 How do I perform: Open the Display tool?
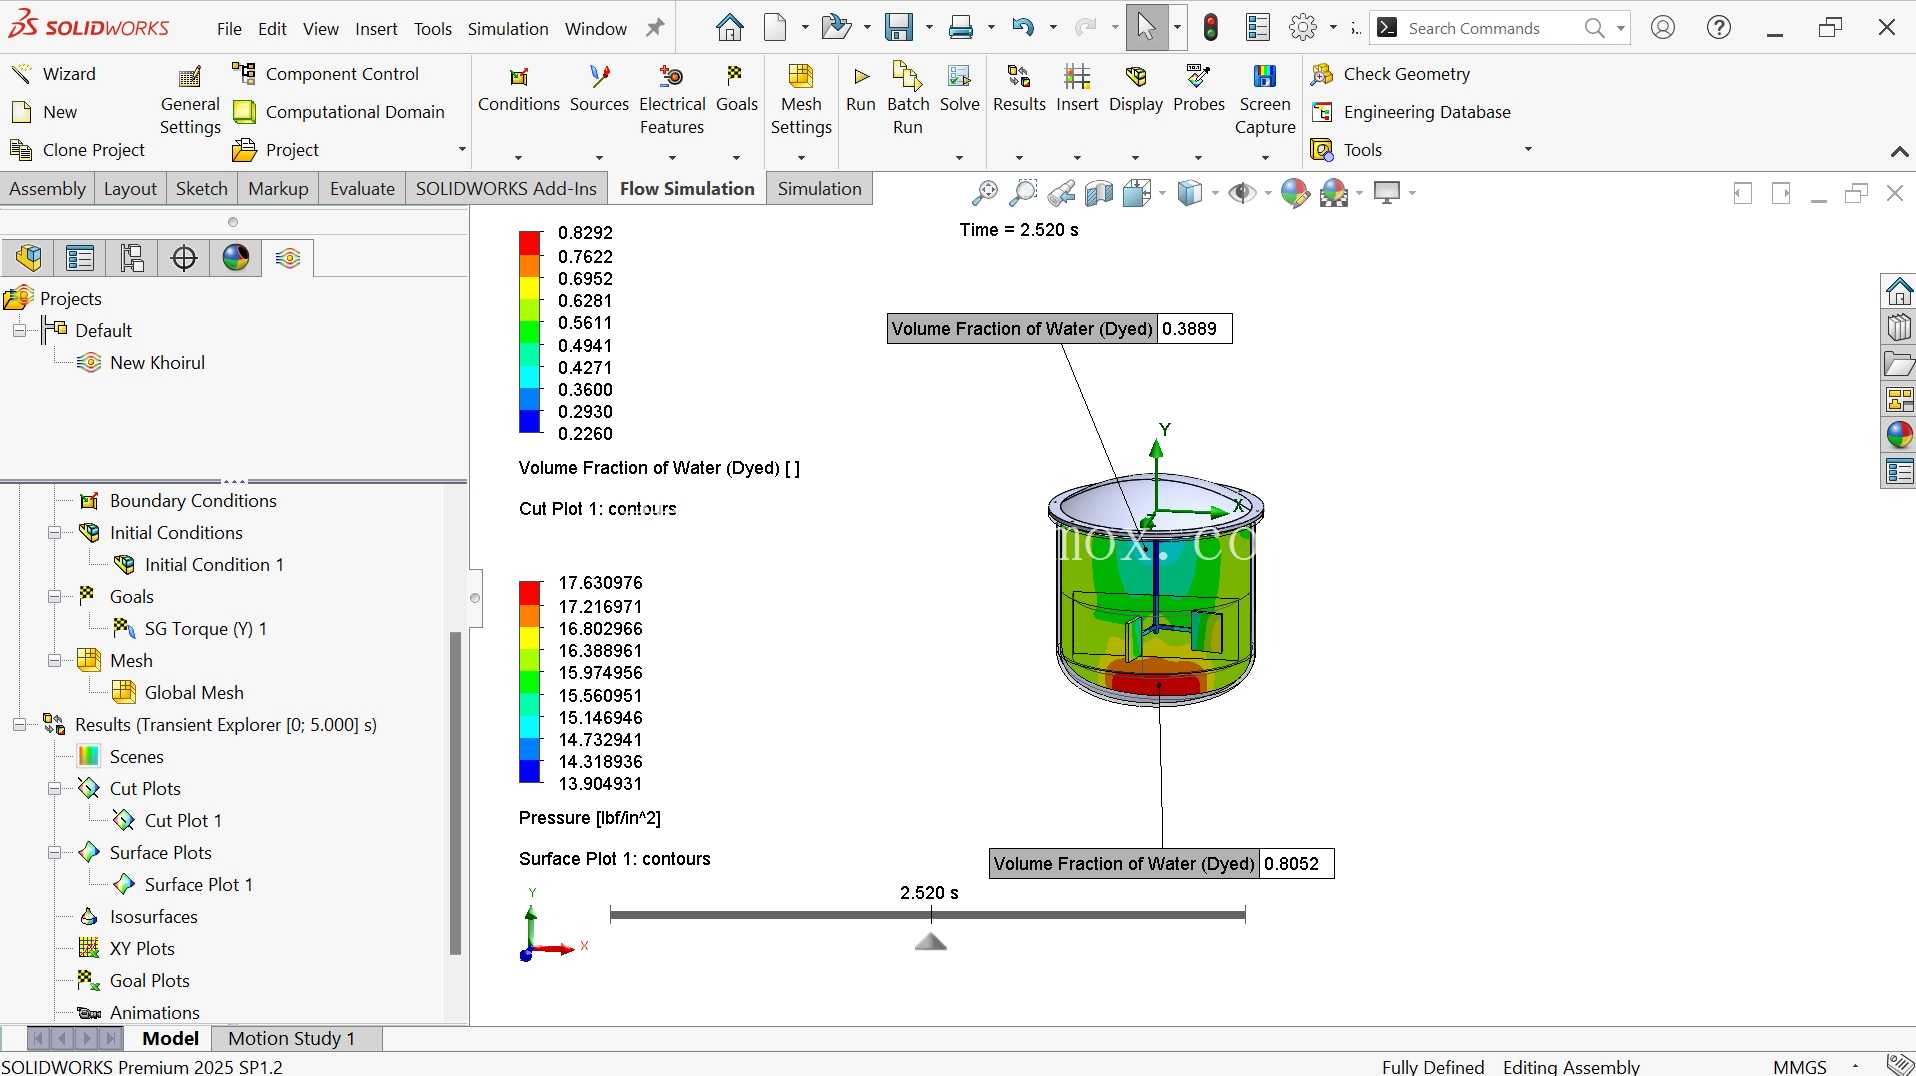(1136, 90)
